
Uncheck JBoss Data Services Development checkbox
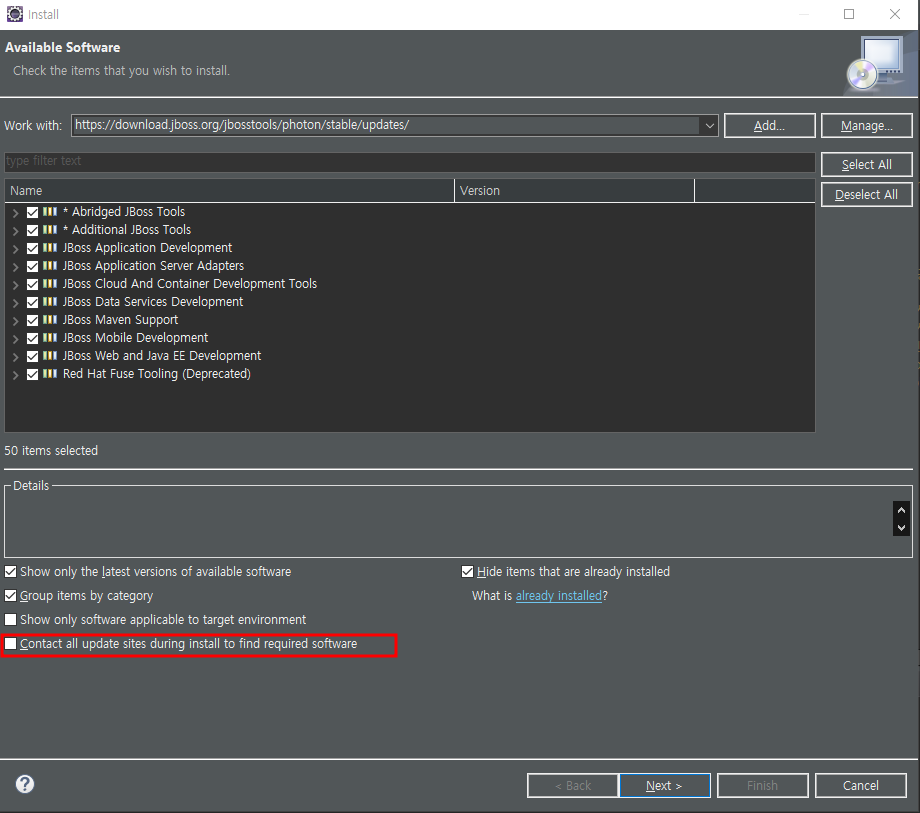tap(32, 303)
